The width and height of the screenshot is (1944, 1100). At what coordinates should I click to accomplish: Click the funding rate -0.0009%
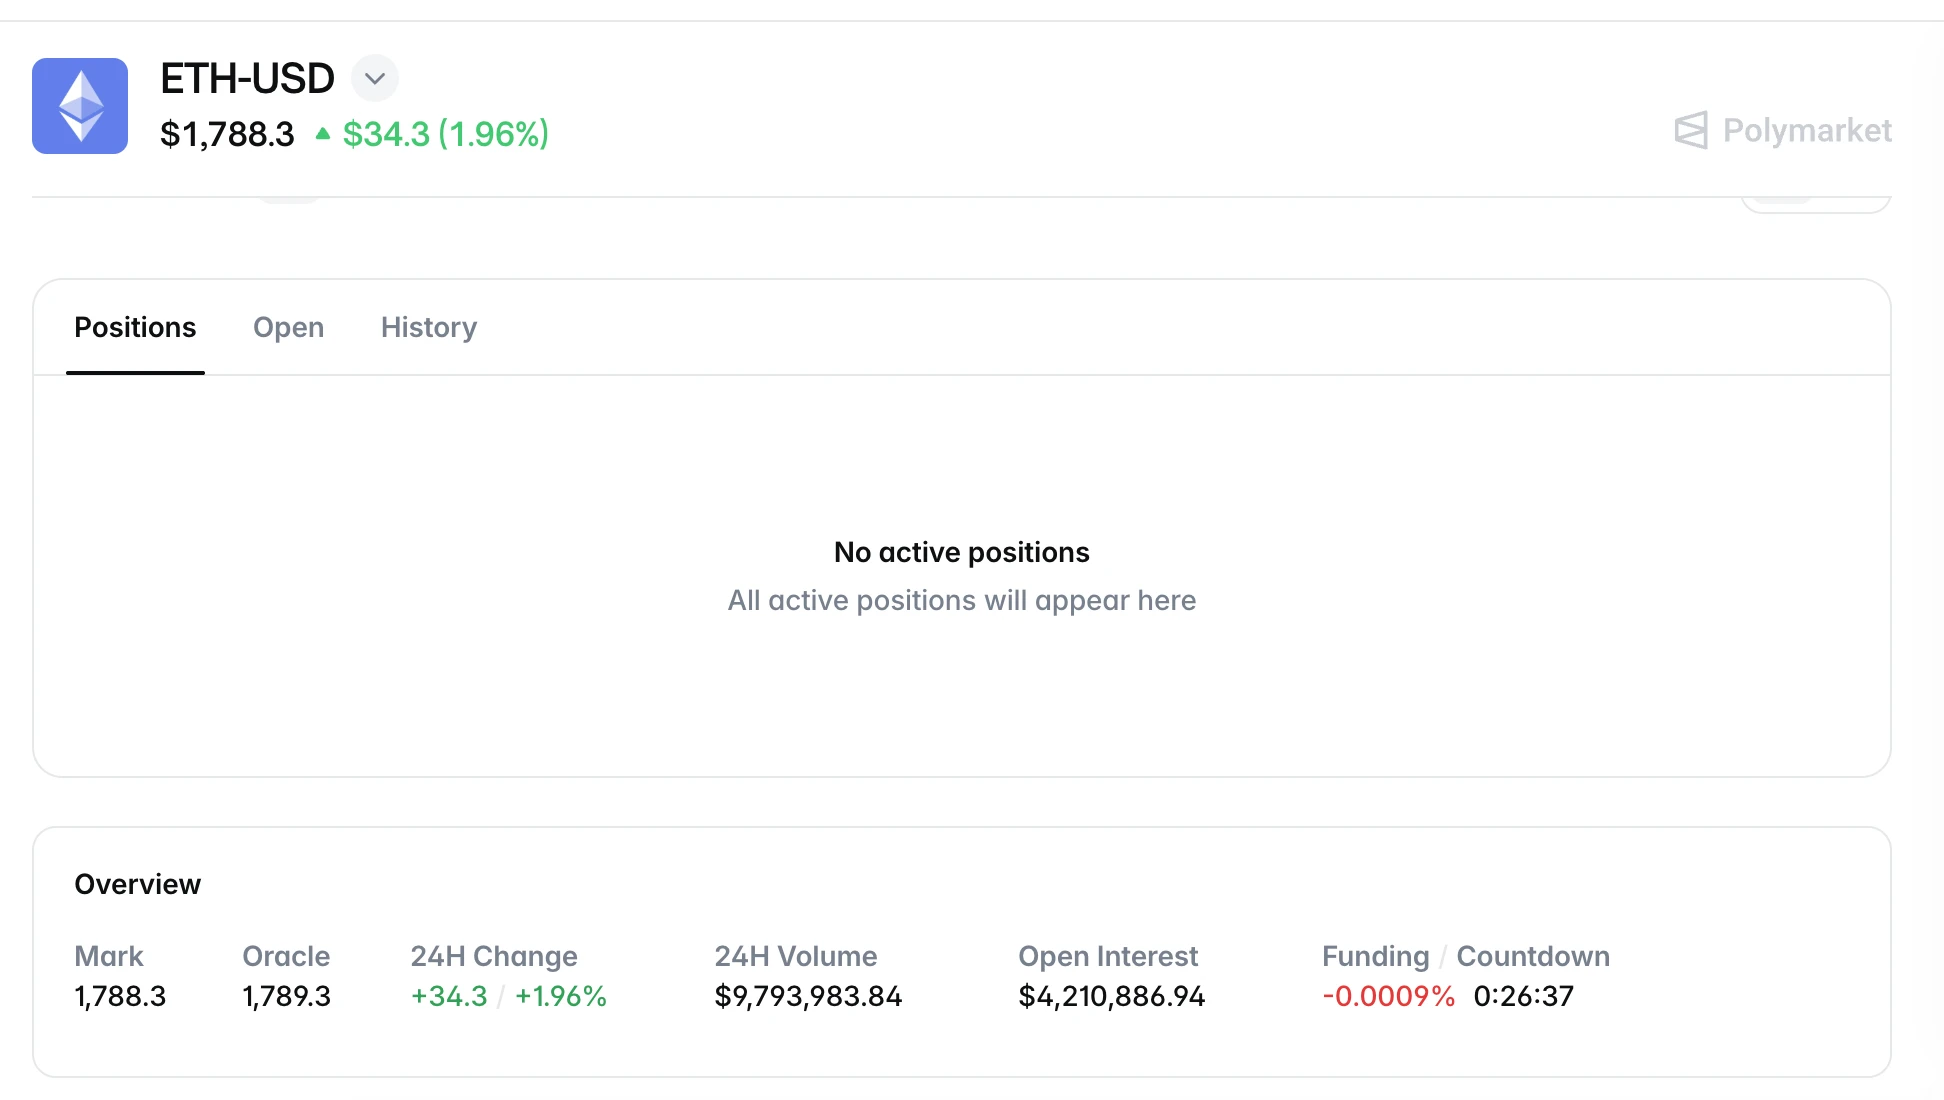pyautogui.click(x=1388, y=996)
